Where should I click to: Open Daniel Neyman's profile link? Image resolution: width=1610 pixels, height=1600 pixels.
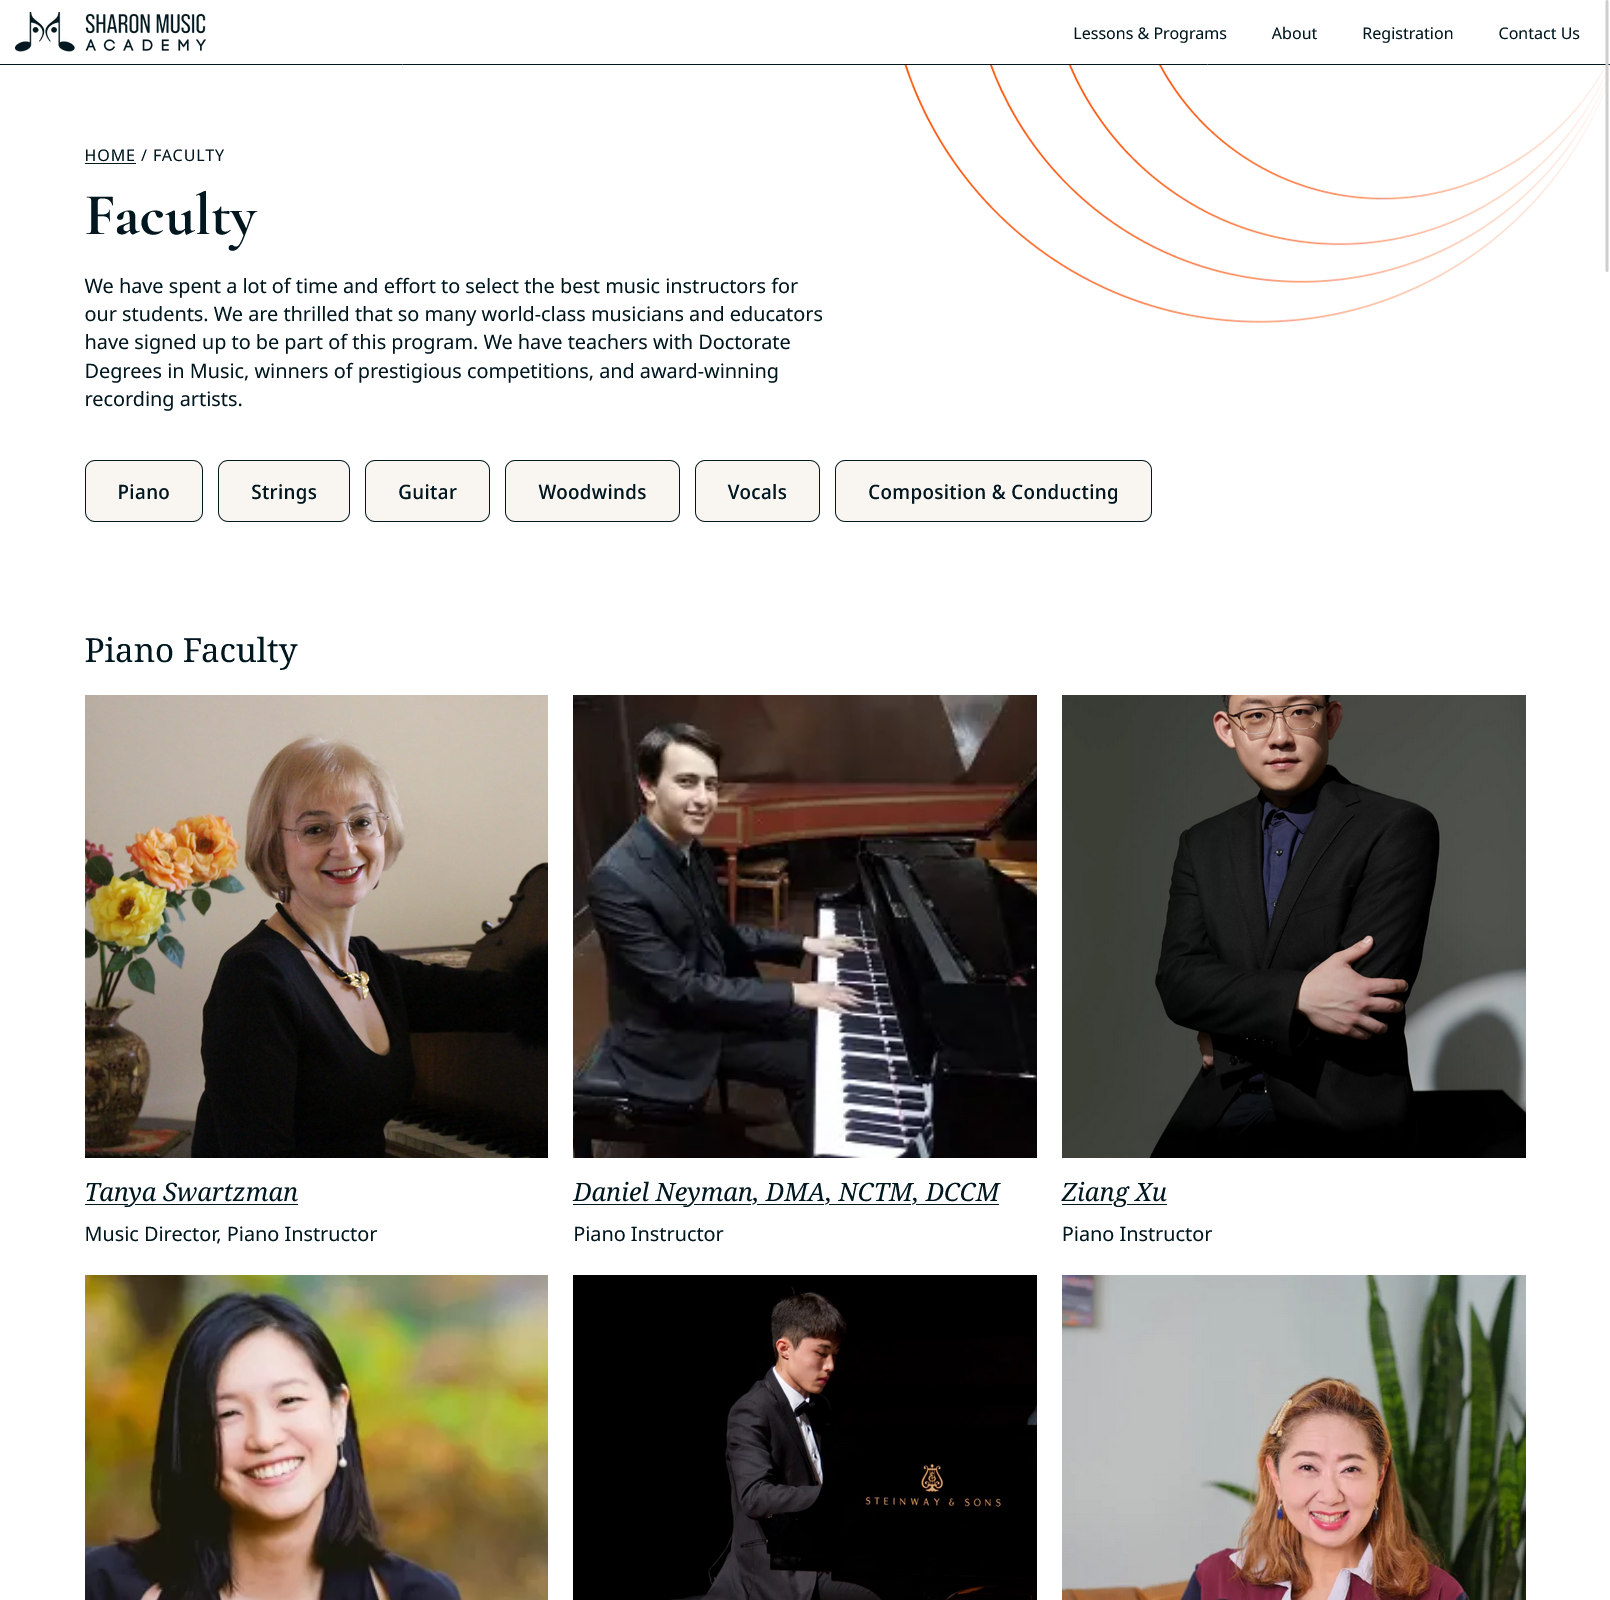(x=786, y=1192)
